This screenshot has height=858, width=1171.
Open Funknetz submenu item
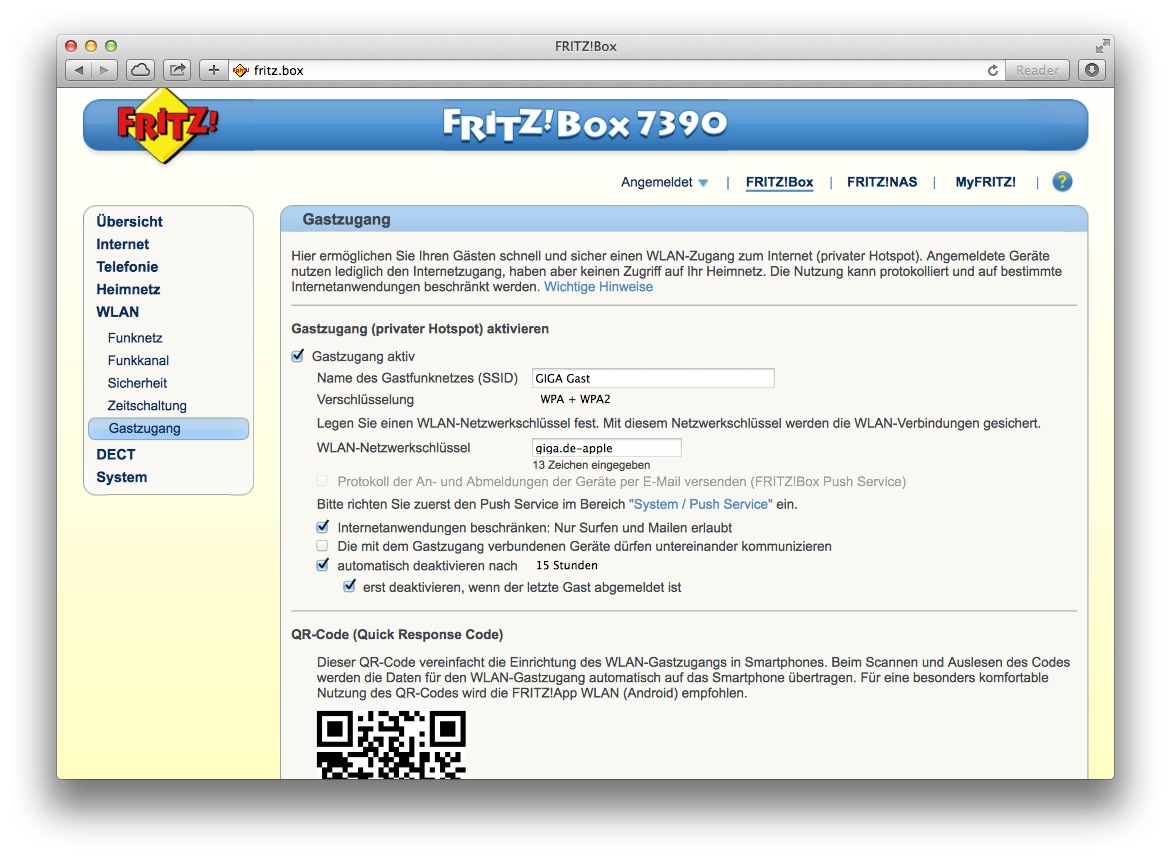134,338
